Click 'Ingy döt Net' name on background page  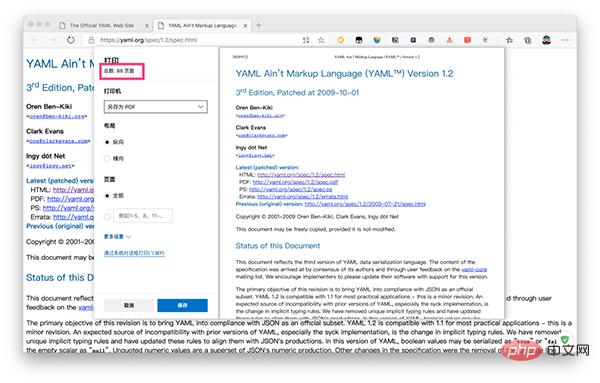46,156
